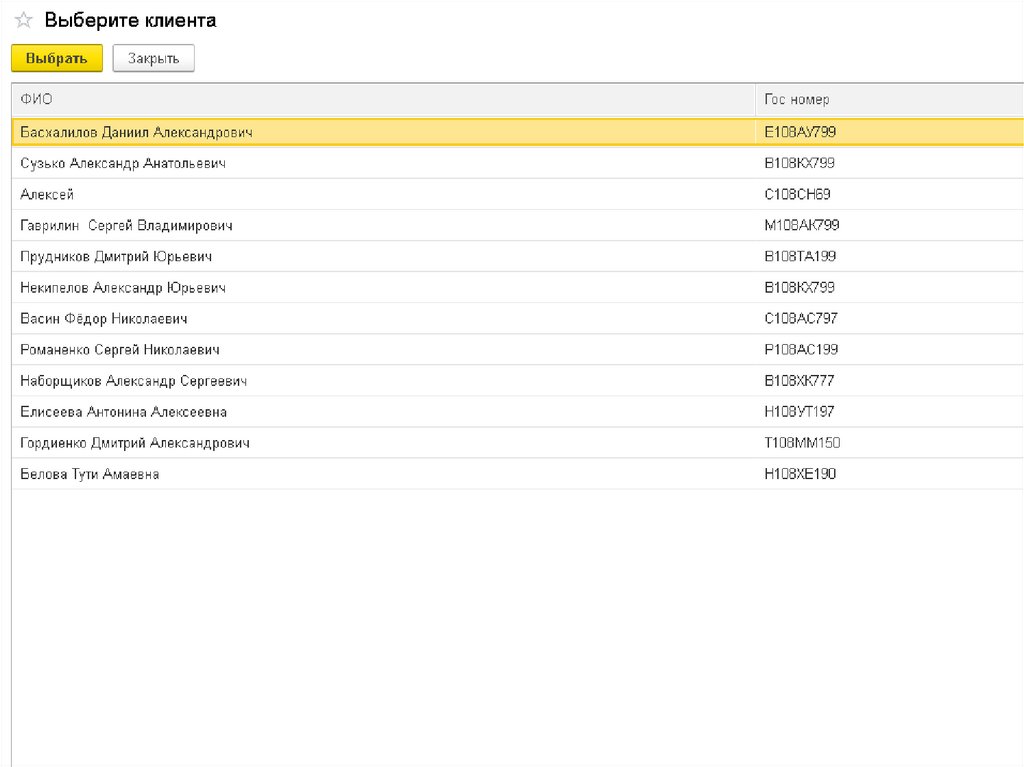Screen dimensions: 1024x767
Task: Sort by the ФИО column header
Action: pos(37,100)
